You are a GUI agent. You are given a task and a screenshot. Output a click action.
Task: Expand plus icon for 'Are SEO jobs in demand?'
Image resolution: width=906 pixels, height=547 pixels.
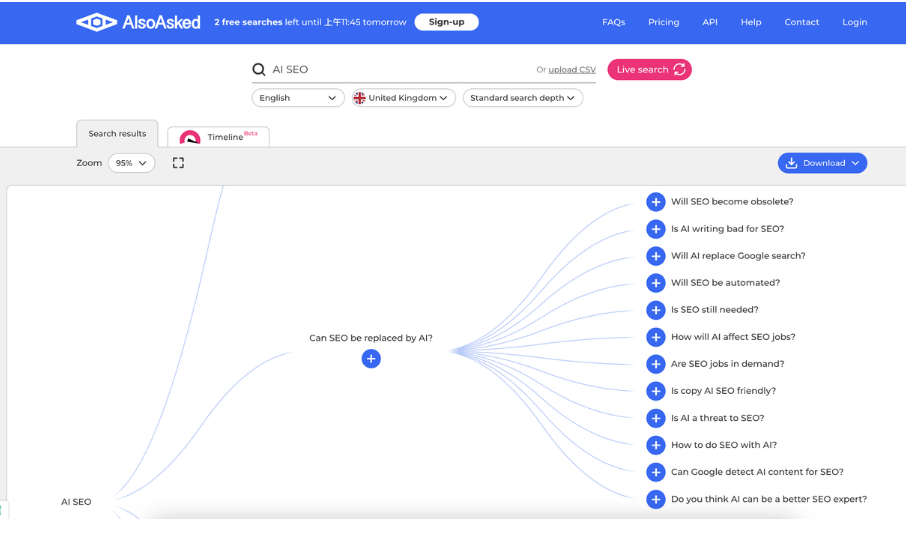656,364
